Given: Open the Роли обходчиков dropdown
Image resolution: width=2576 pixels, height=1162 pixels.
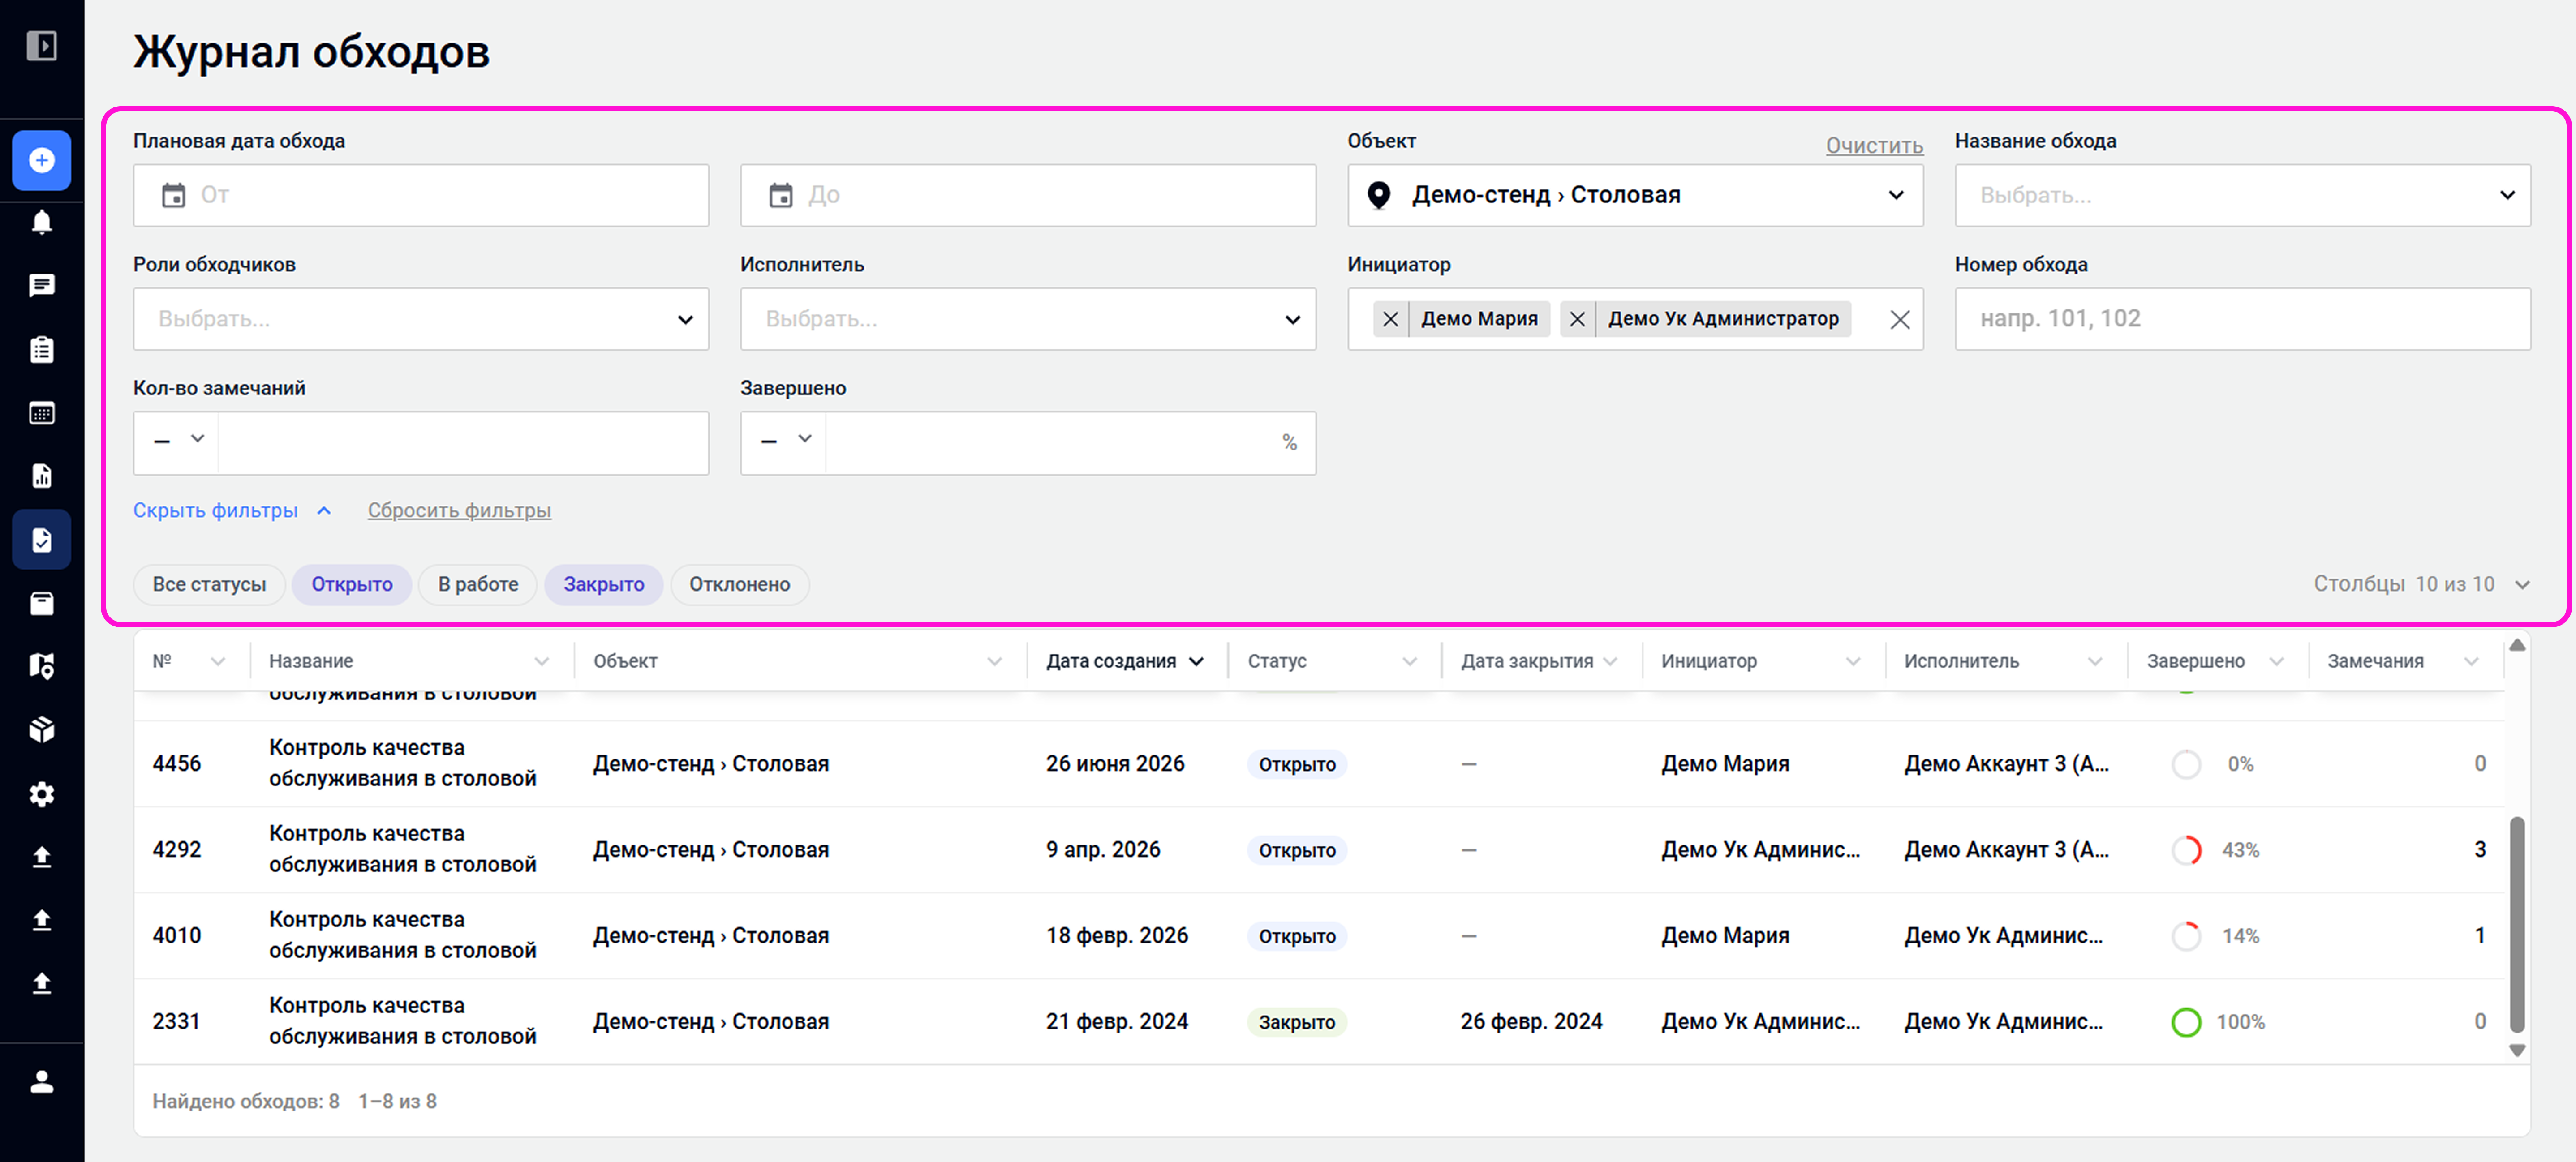Looking at the screenshot, I should tap(421, 319).
